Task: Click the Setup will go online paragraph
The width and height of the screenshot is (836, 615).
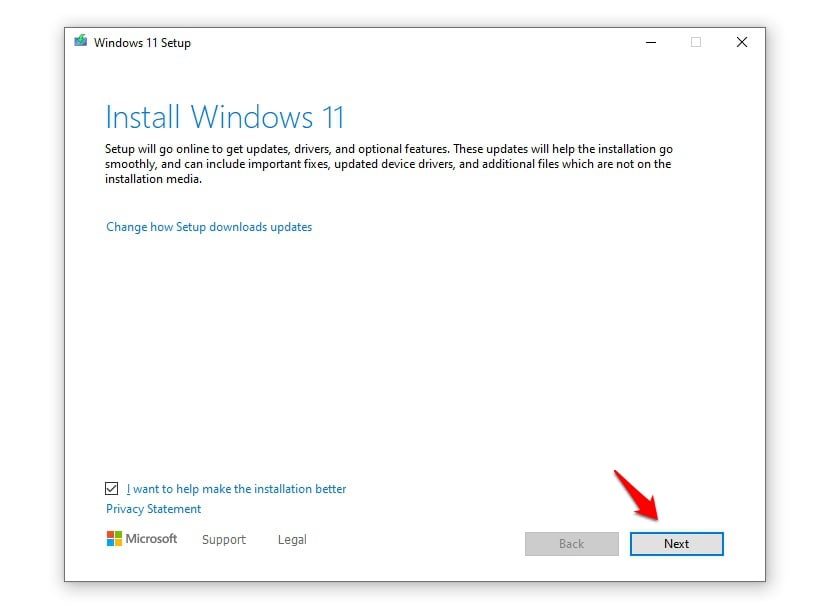Action: 389,164
